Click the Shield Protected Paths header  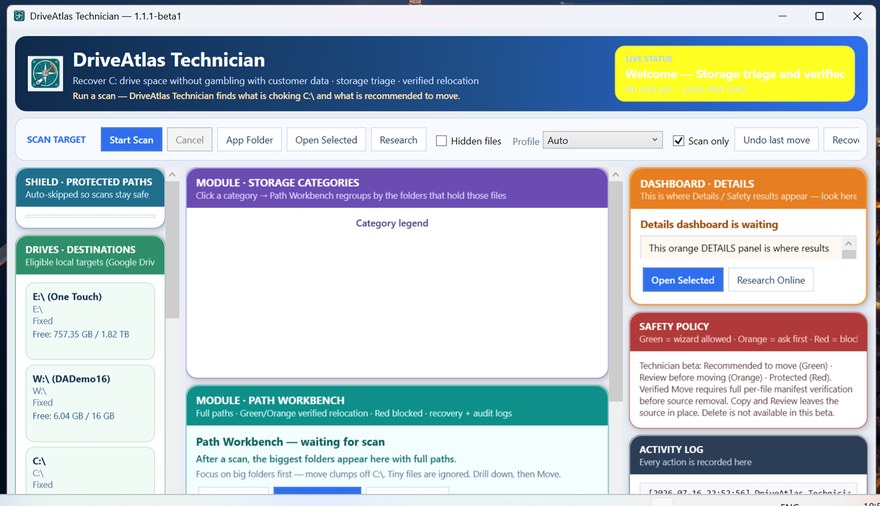pos(90,188)
